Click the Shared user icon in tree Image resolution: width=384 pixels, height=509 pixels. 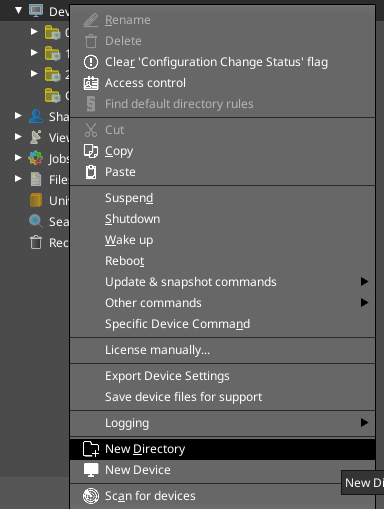36,116
